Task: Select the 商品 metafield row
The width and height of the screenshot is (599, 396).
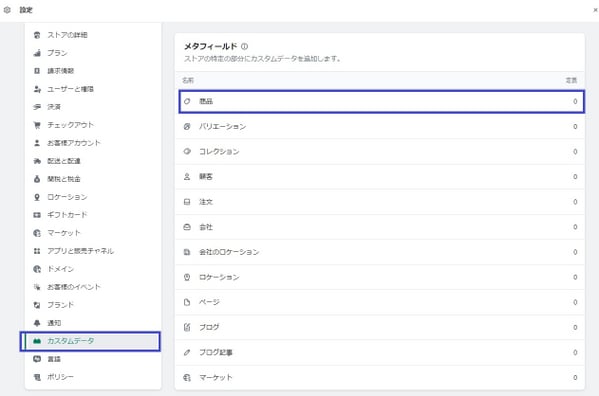Action: pyautogui.click(x=381, y=102)
